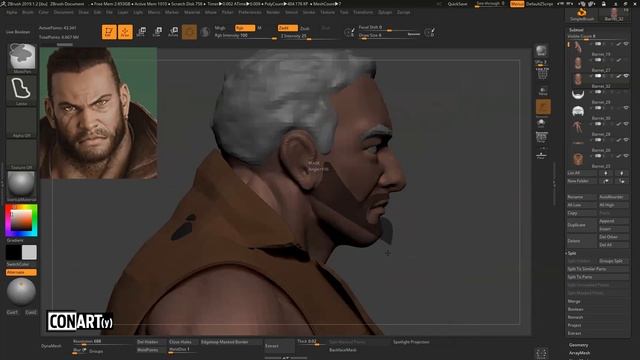Select the SimpleBrush tool thumbnail

pyautogui.click(x=582, y=15)
